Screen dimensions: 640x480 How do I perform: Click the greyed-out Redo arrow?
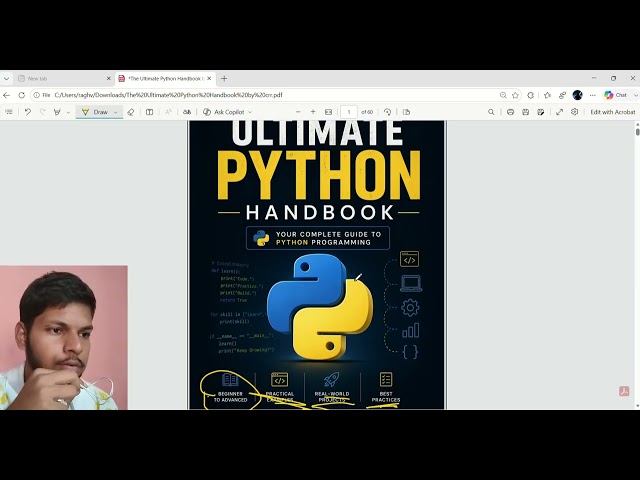pyautogui.click(x=42, y=112)
